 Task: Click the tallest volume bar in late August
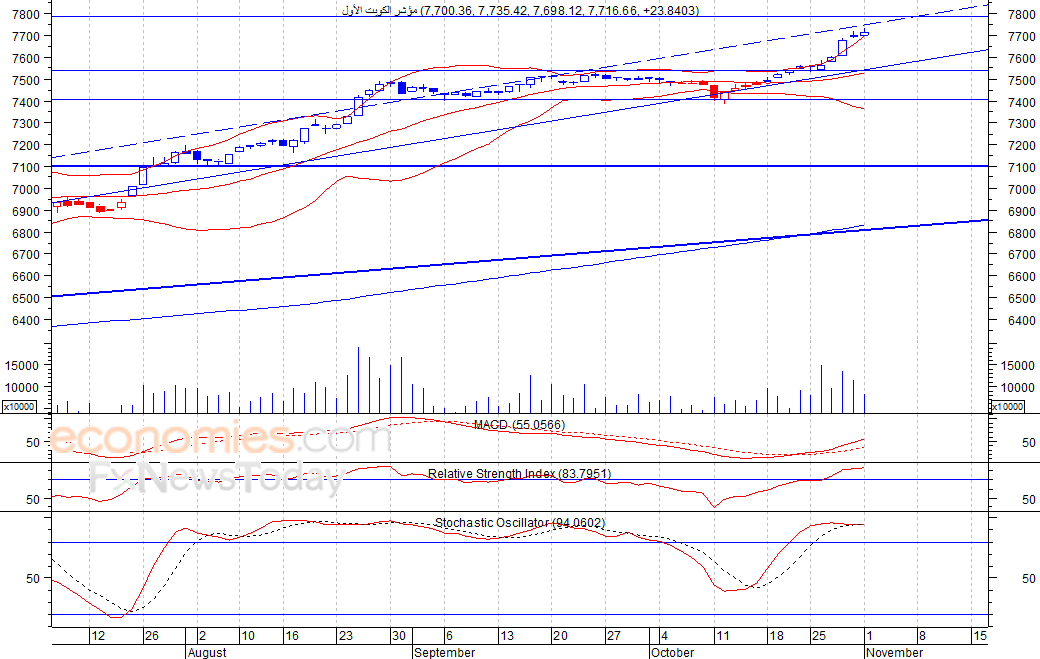[x=359, y=380]
